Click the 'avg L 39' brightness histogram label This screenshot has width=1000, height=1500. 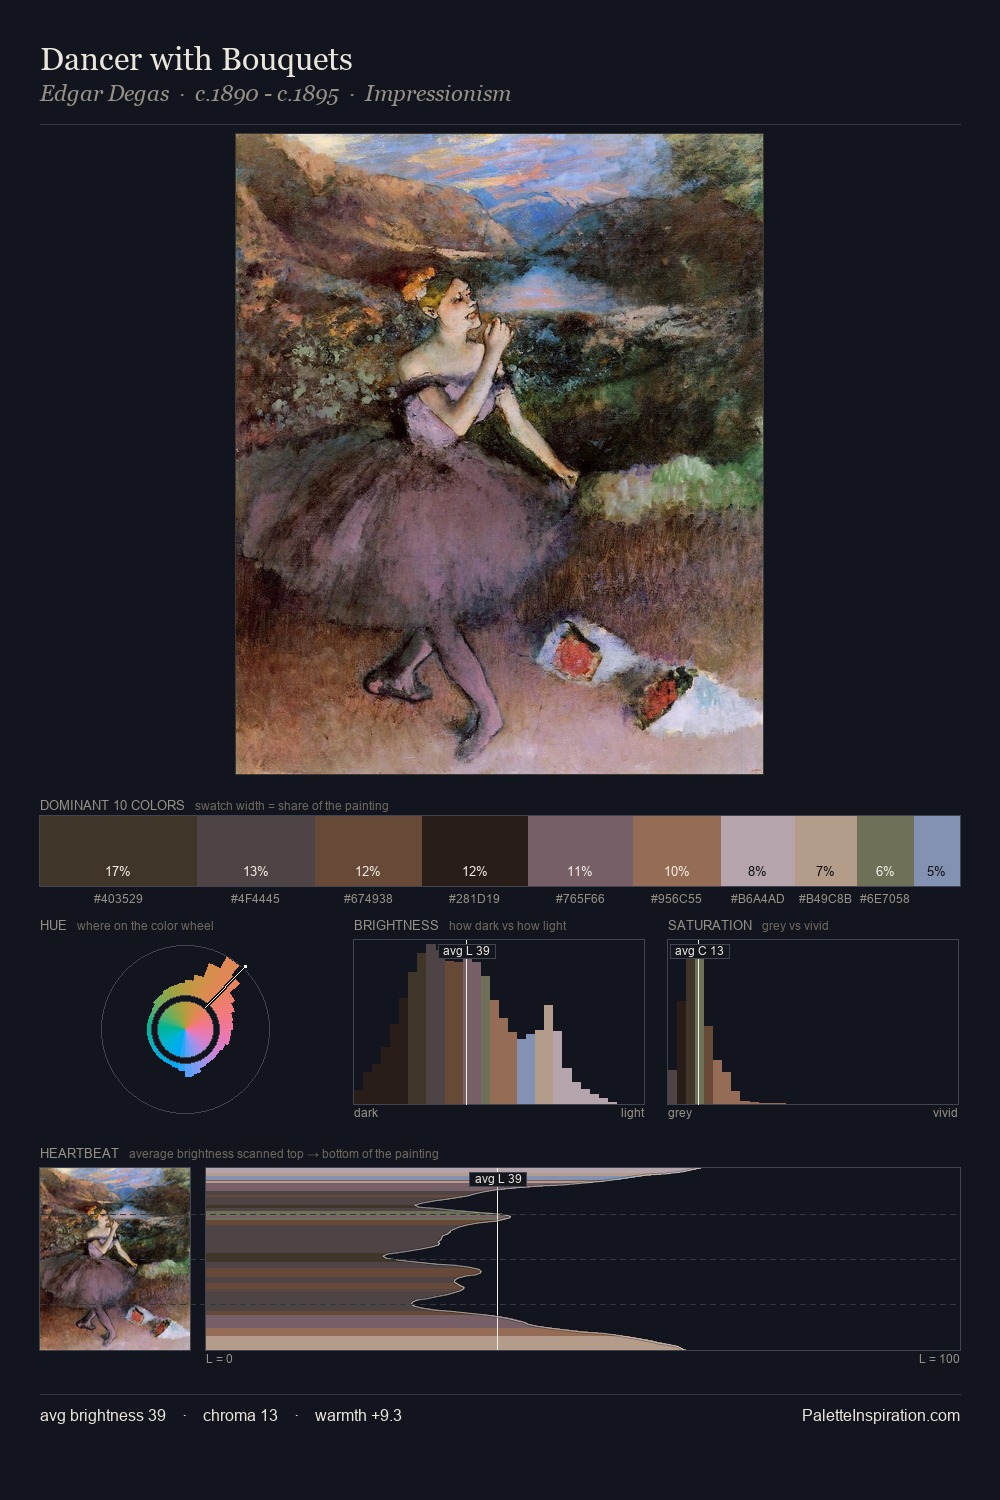pyautogui.click(x=466, y=951)
